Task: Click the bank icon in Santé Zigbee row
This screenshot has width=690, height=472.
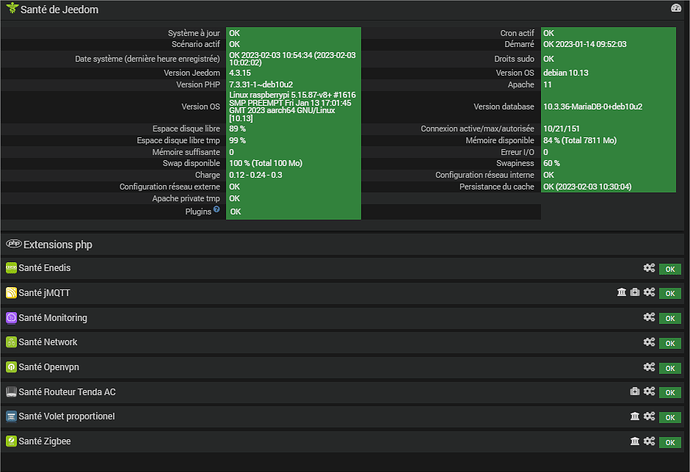Action: 635,441
